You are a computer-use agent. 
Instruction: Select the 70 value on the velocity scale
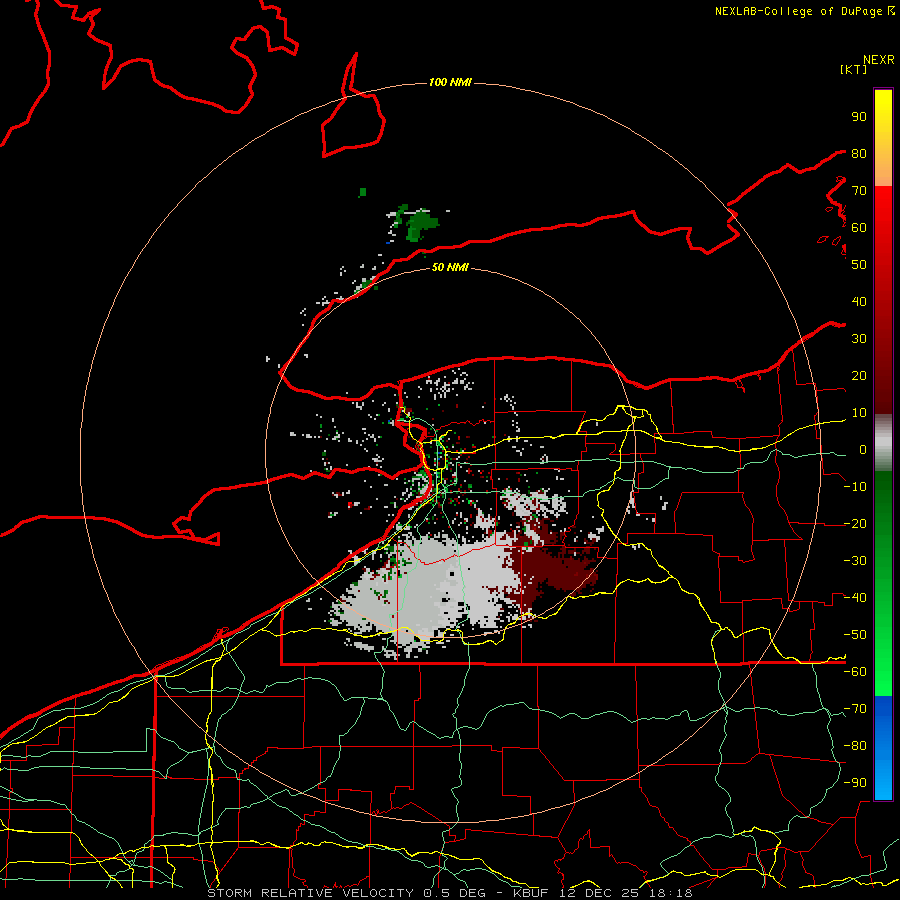click(859, 191)
